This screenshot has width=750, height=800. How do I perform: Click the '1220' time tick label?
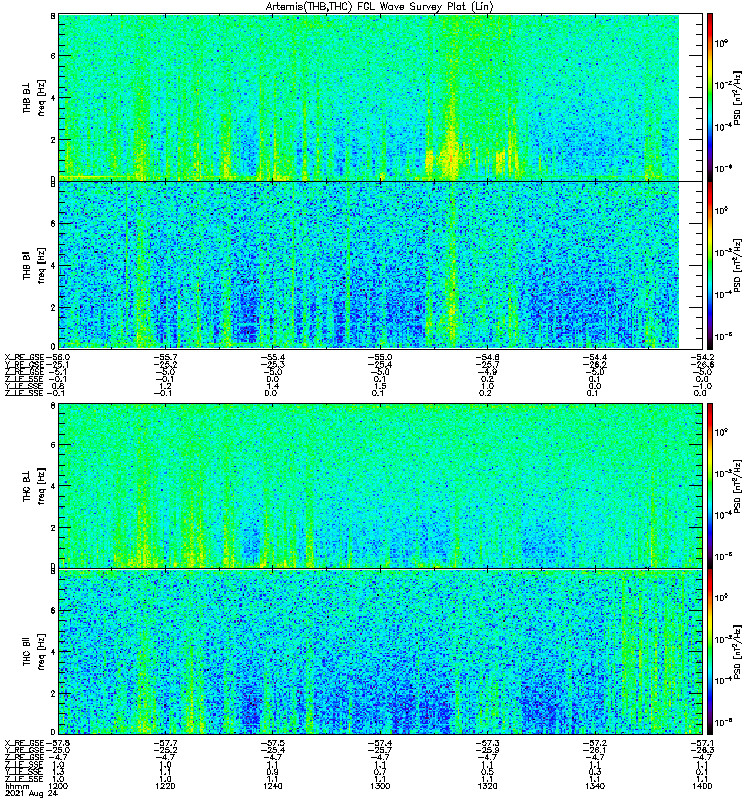[x=165, y=786]
